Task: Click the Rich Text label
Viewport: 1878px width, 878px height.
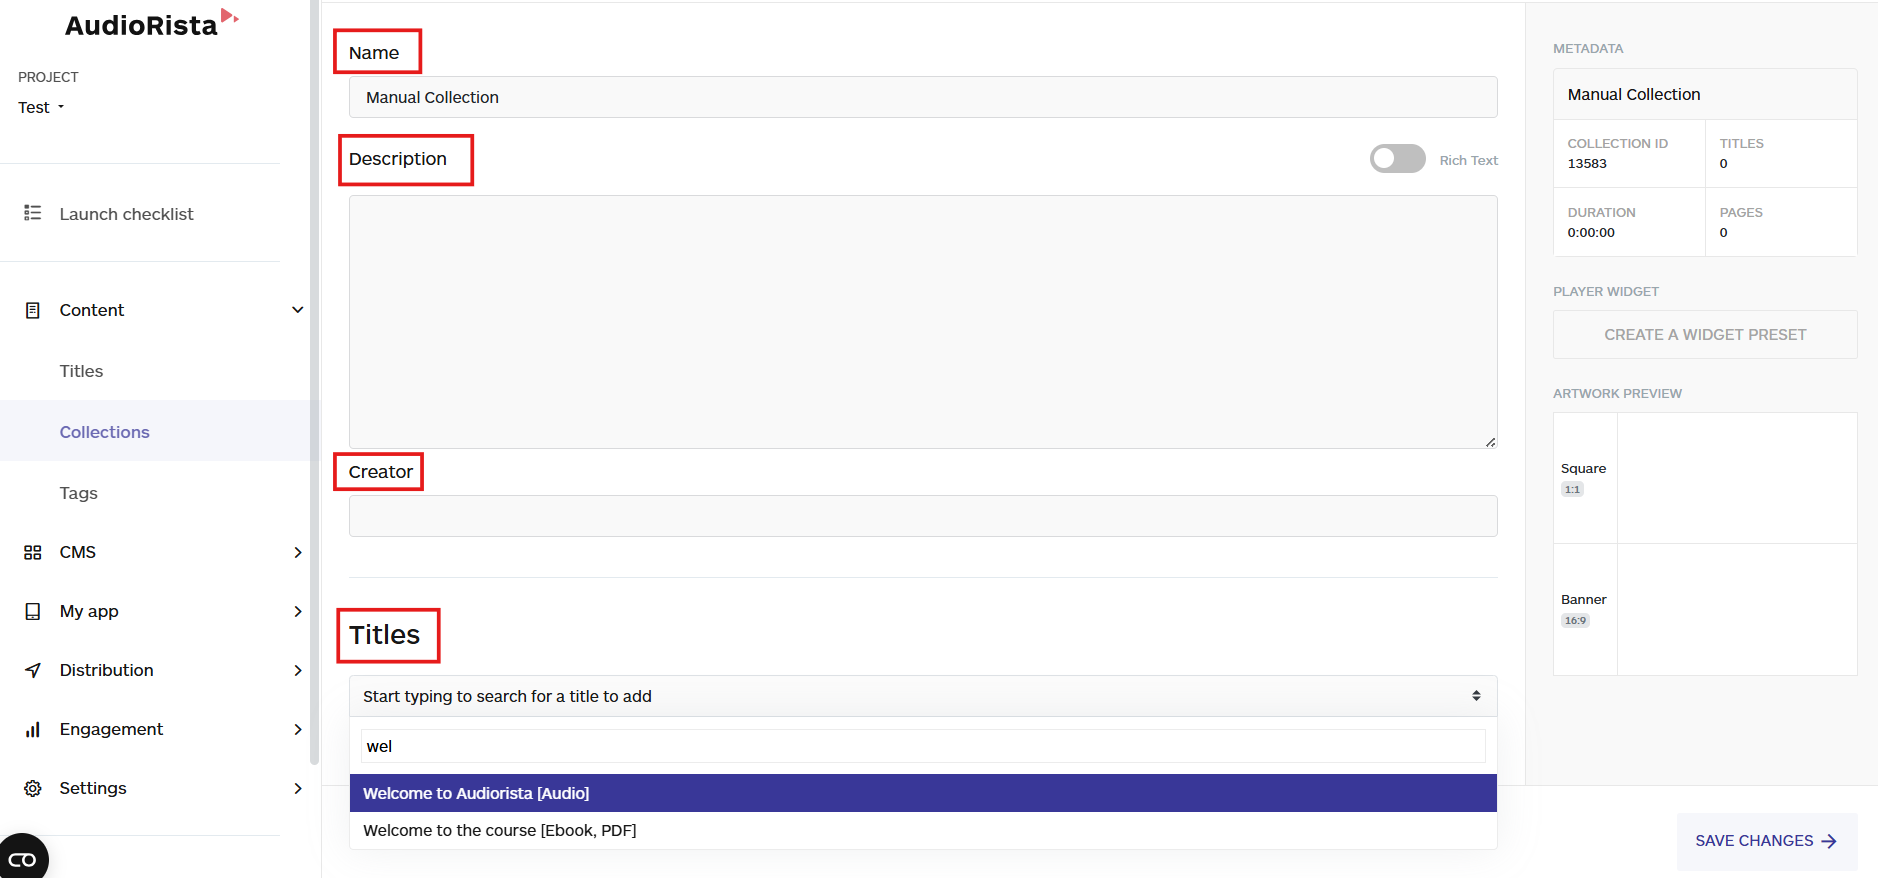Action: [x=1468, y=160]
